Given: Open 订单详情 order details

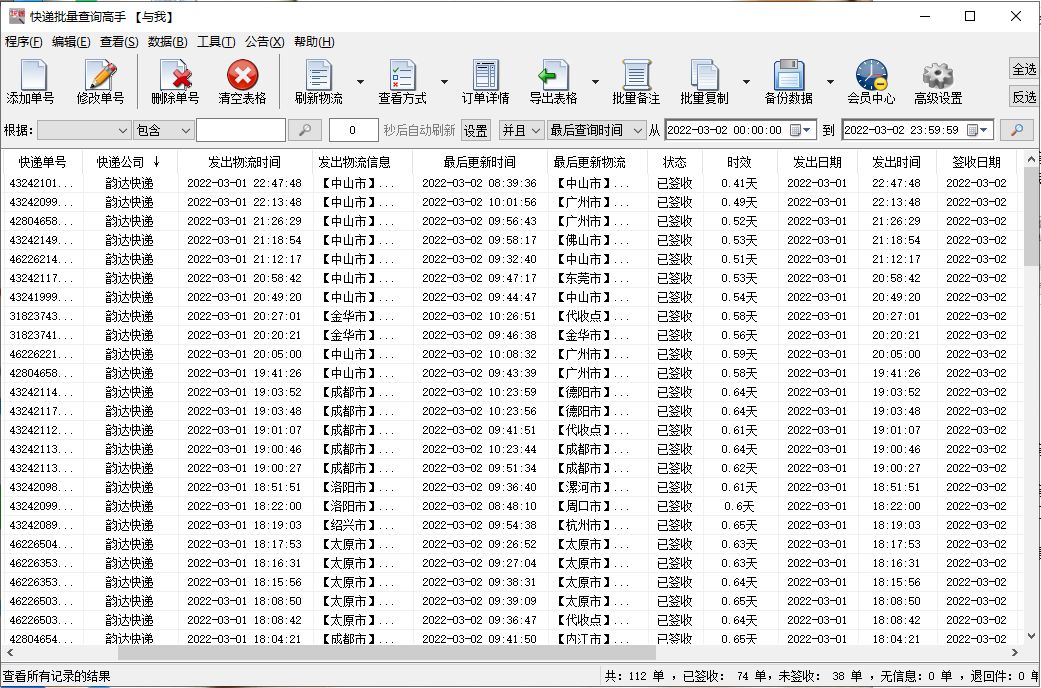Looking at the screenshot, I should 485,82.
